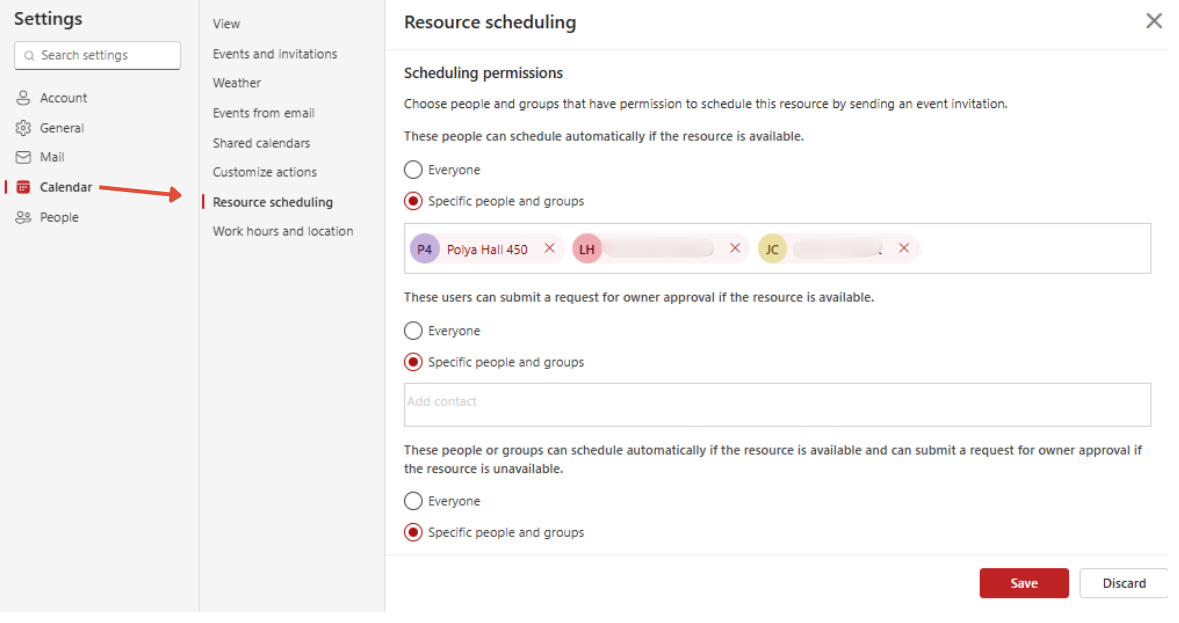
Task: Click the P4 avatar badge
Action: [424, 250]
